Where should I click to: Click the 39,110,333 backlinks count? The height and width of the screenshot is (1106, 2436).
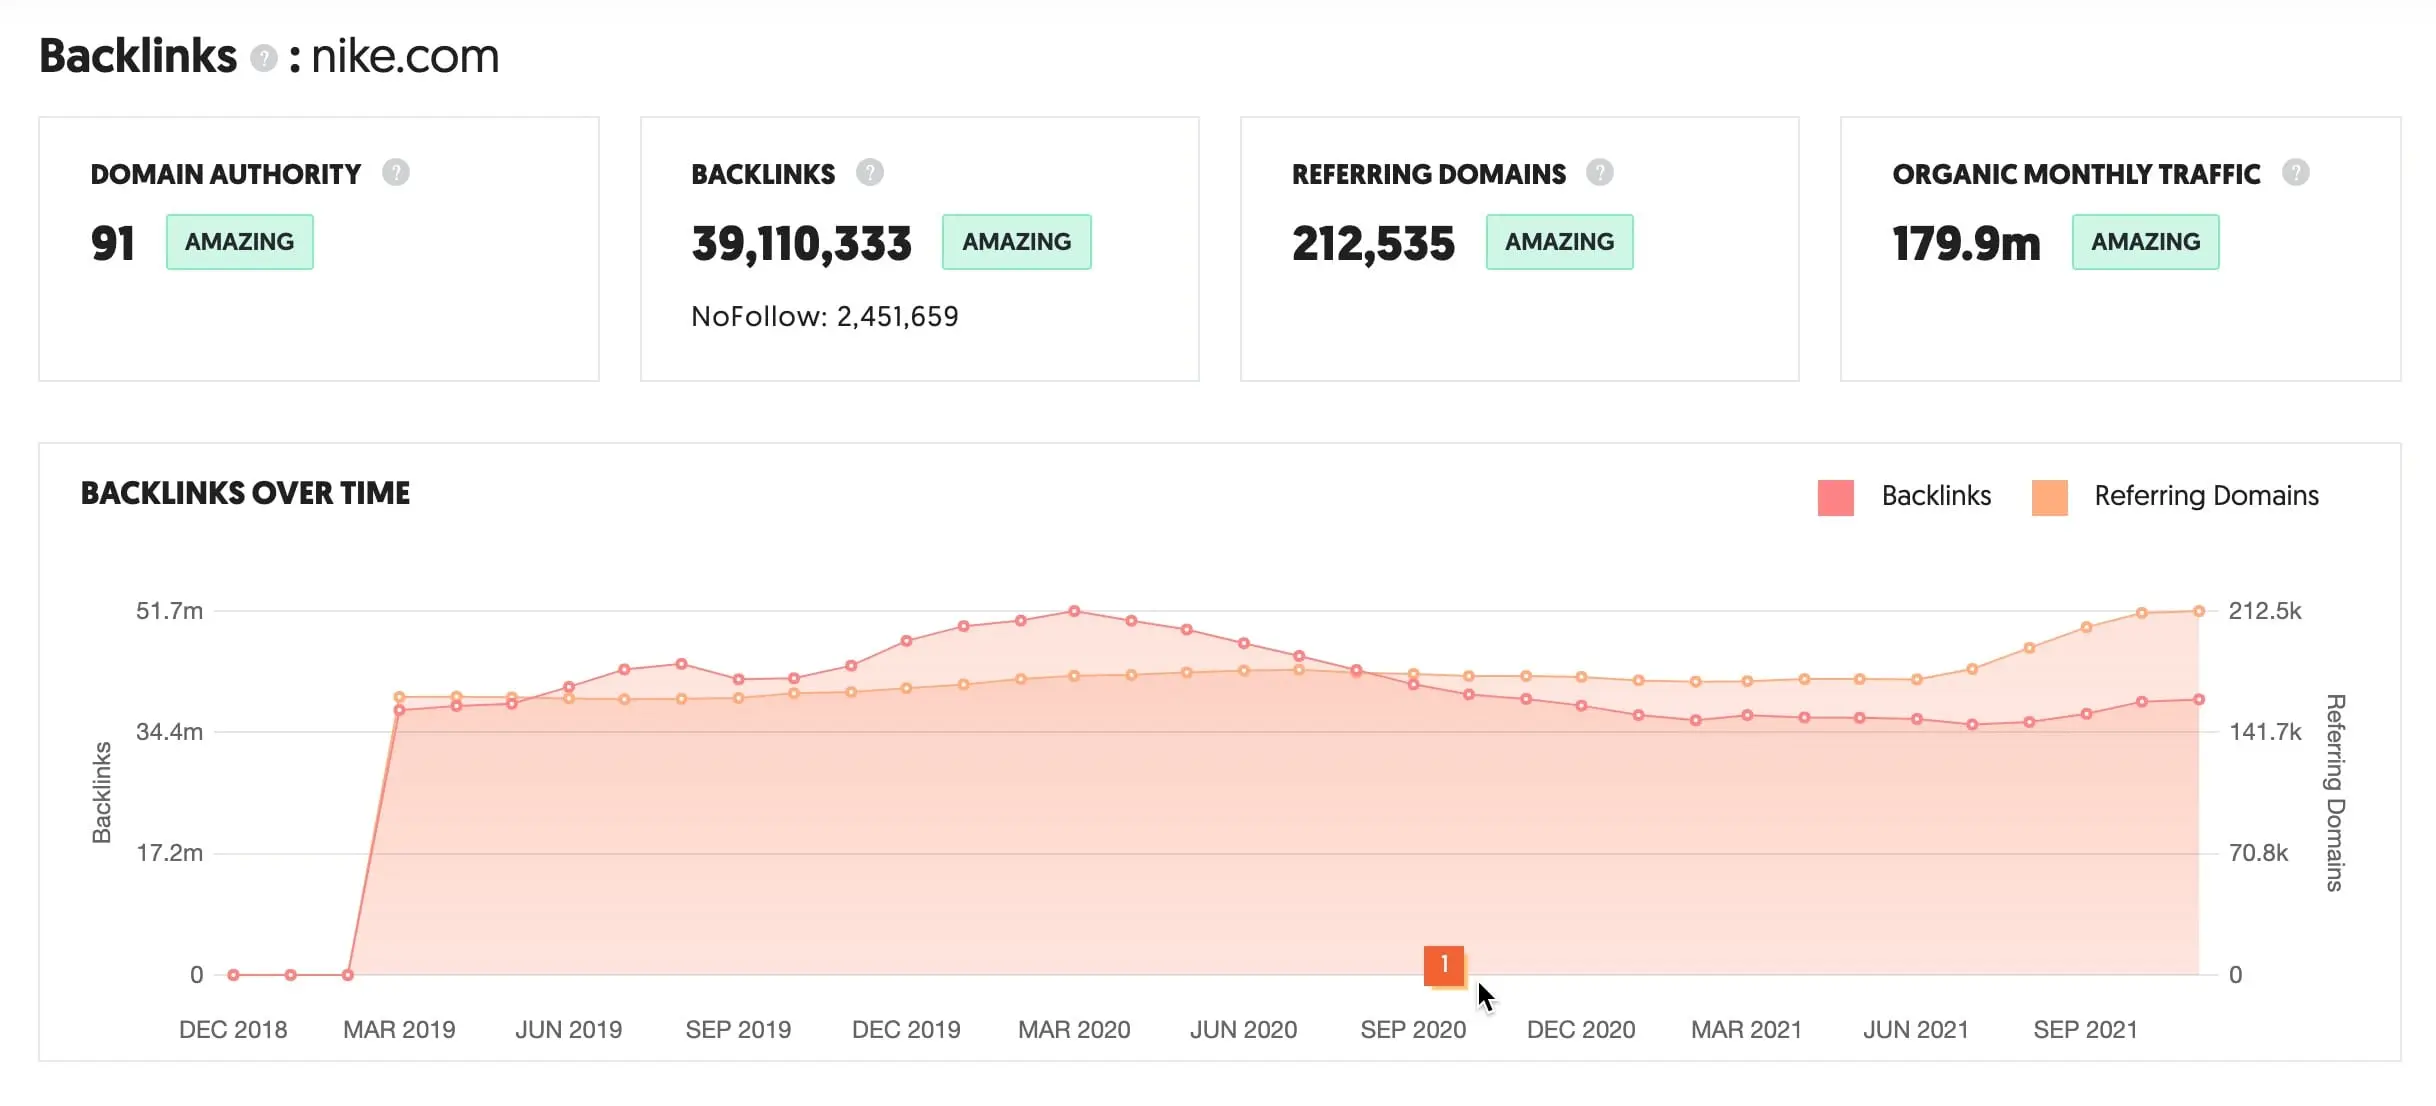click(x=801, y=244)
